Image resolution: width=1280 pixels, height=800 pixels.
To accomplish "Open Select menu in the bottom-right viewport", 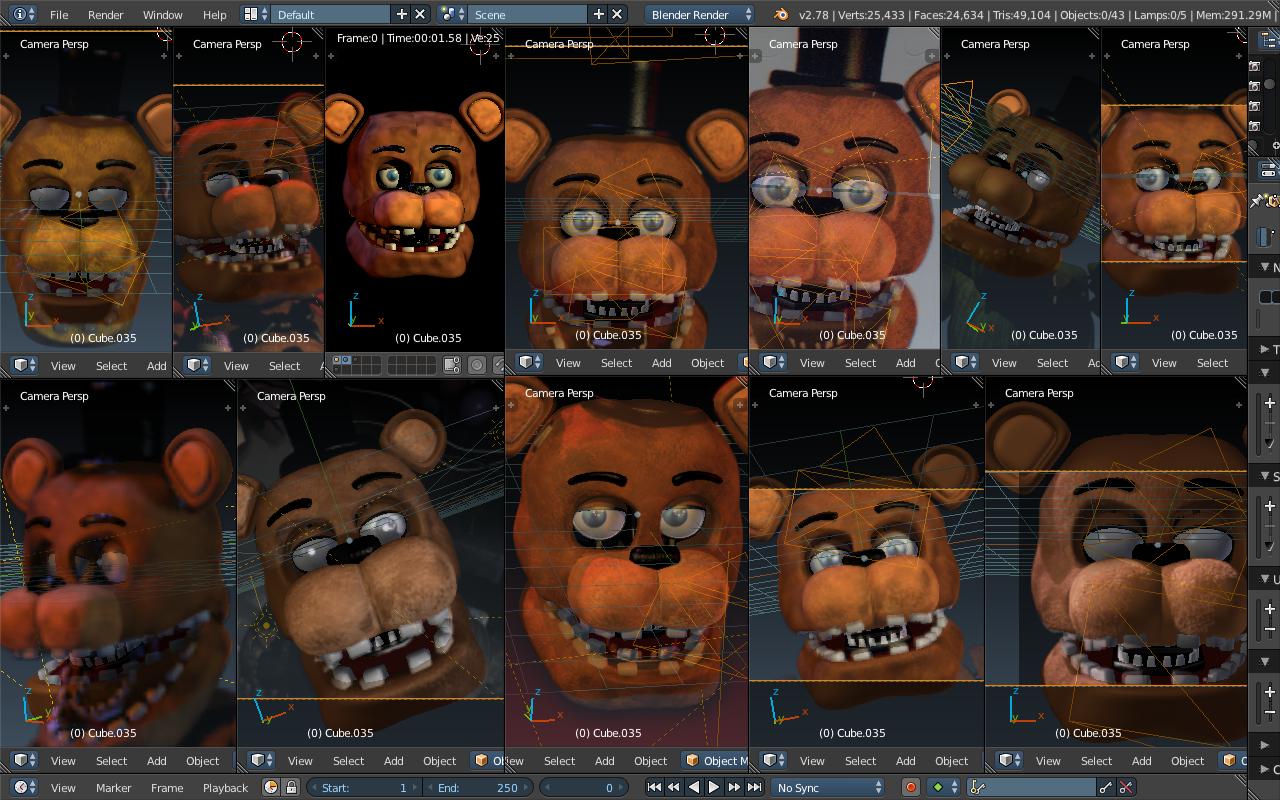I will click(x=1096, y=761).
